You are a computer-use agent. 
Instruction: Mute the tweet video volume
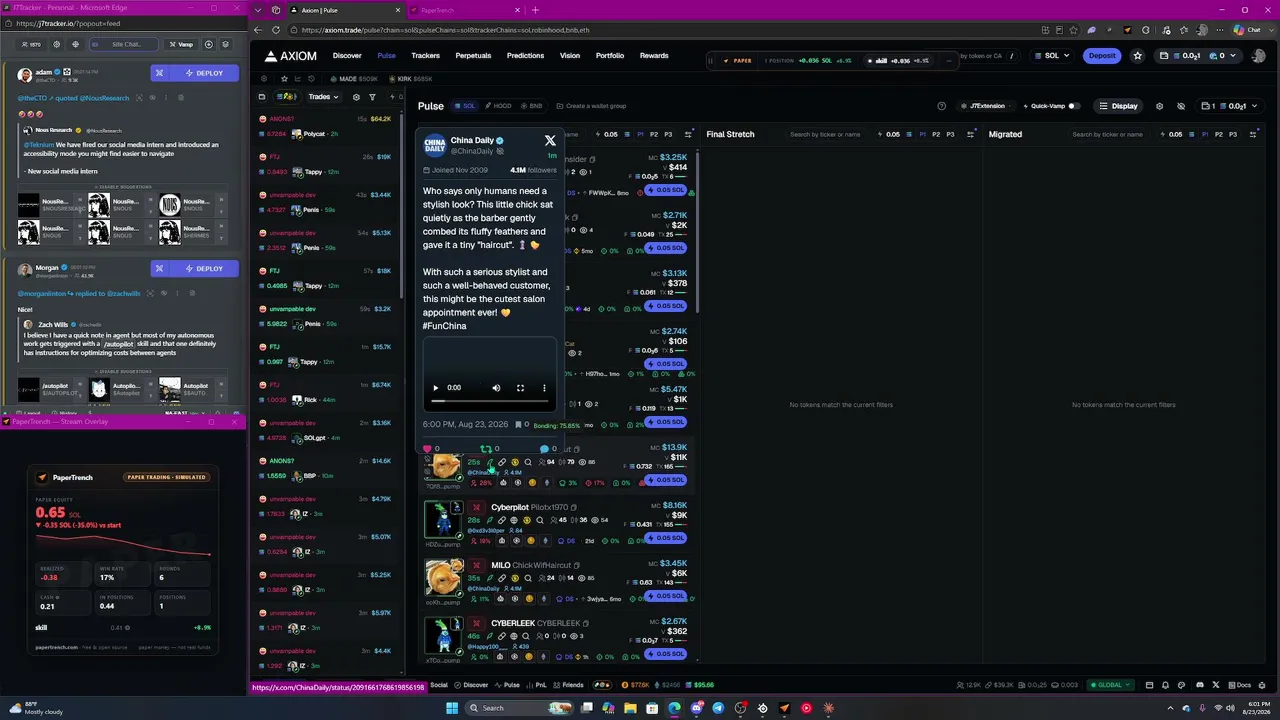[496, 388]
